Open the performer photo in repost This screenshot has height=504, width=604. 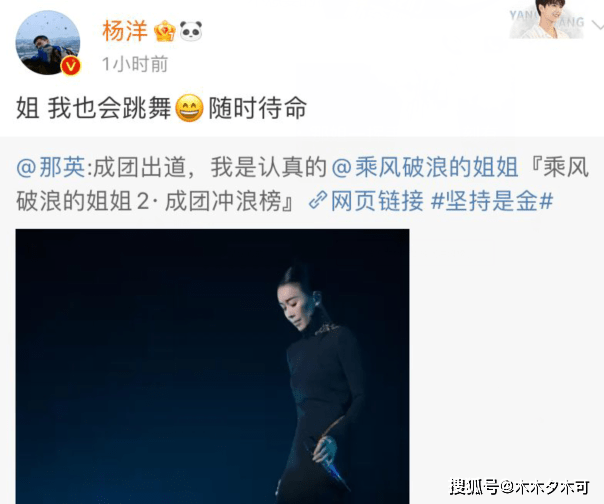[212, 366]
